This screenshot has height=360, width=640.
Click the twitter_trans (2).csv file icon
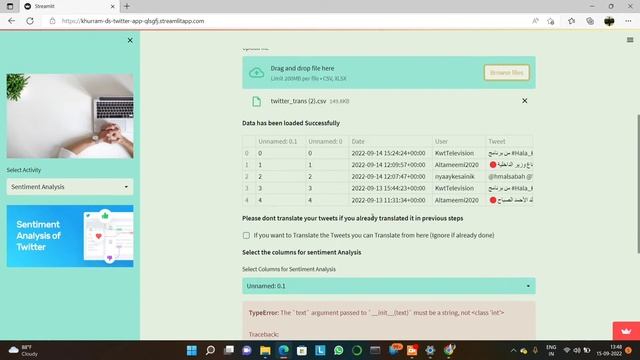(x=256, y=101)
